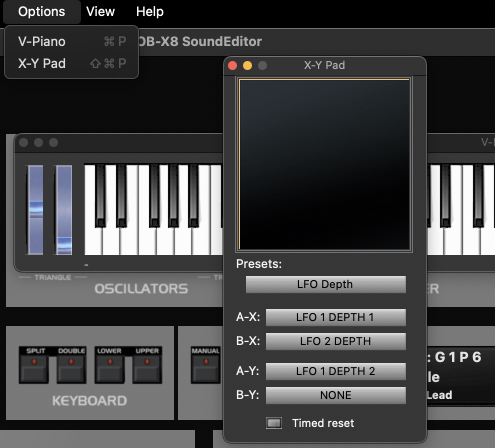Screen dimensions: 495x448
Task: Open the Help menu
Action: (150, 12)
